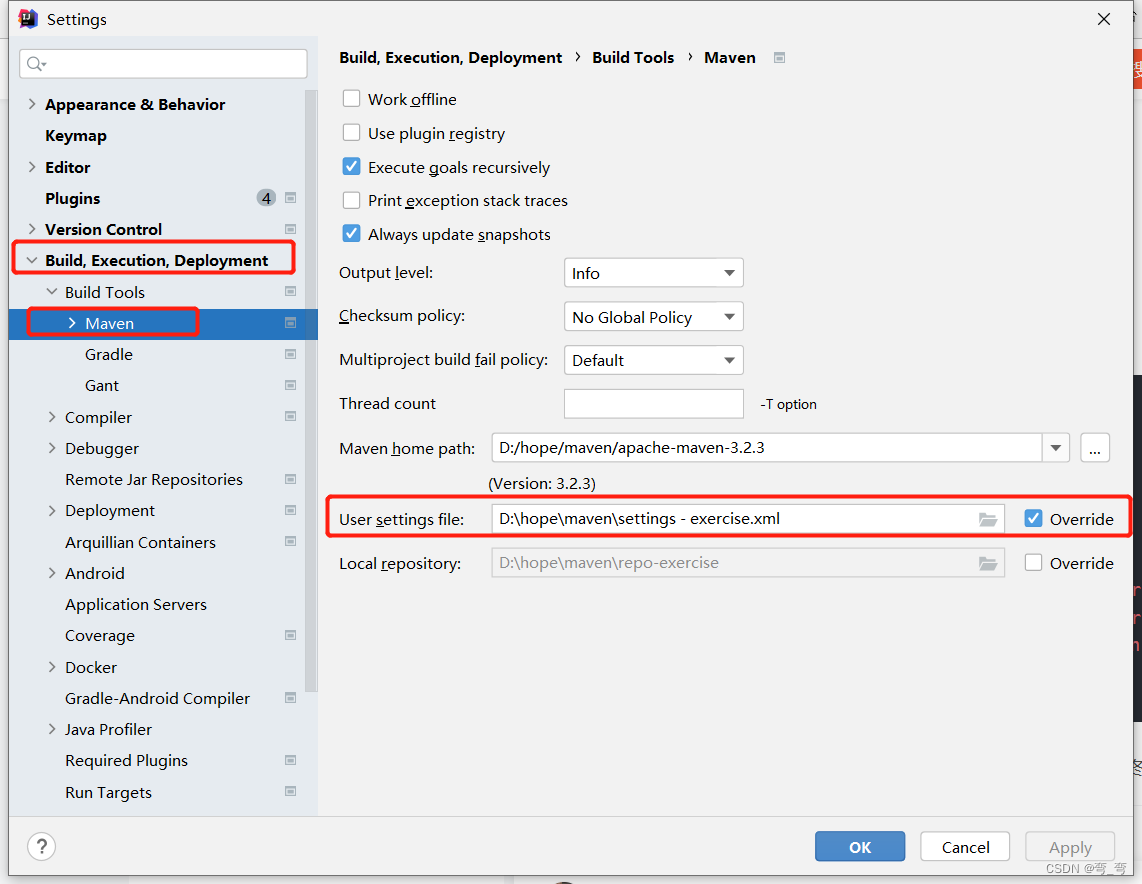
Task: Click project-level icon next to Gradle-Android Compiler
Action: [291, 698]
